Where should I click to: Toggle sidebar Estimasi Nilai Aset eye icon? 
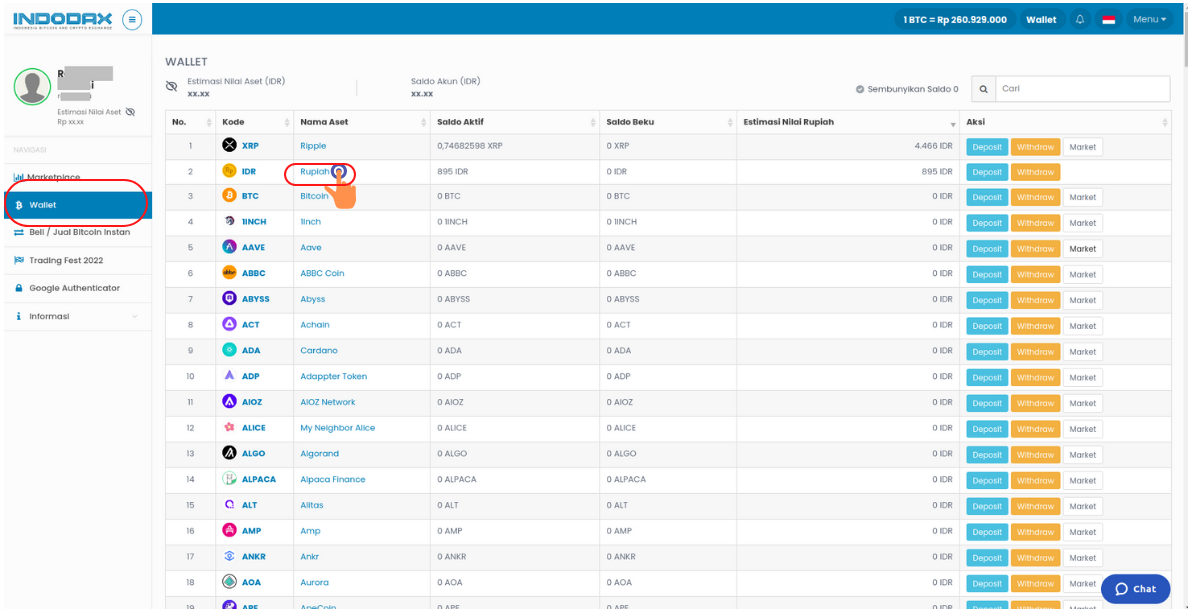tap(130, 112)
